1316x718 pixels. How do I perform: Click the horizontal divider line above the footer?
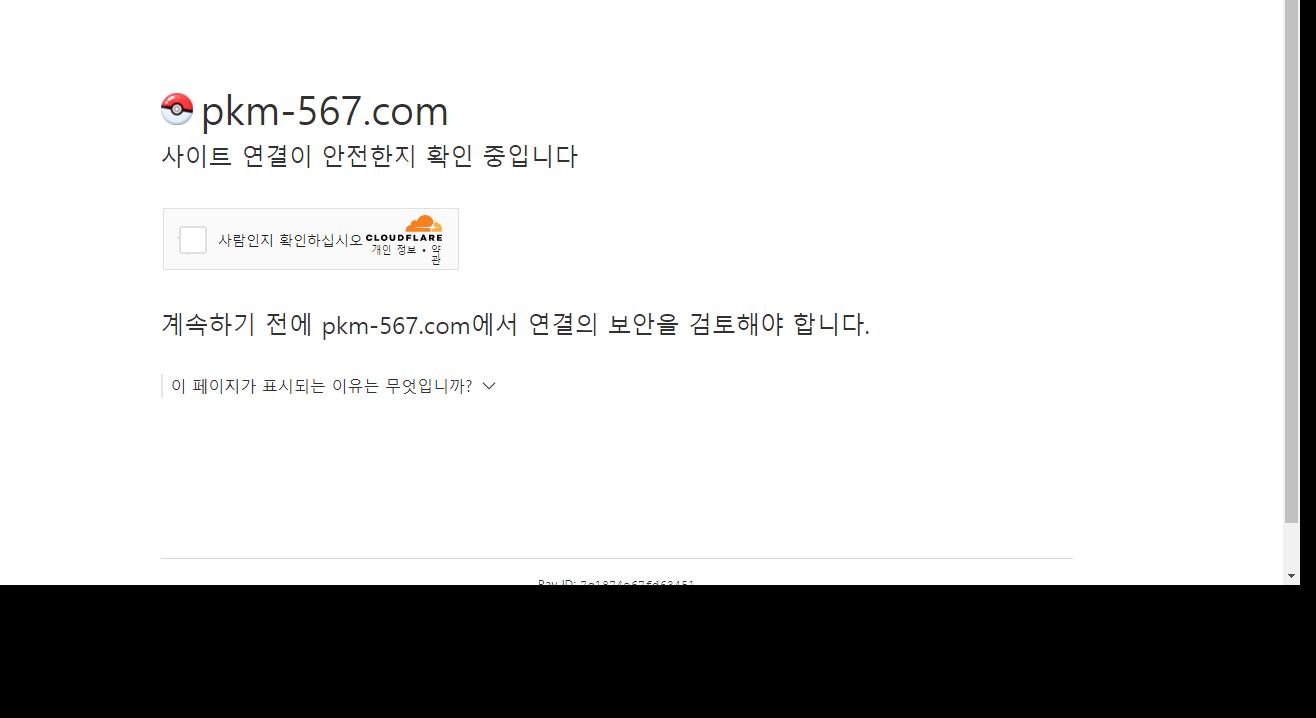pos(616,558)
